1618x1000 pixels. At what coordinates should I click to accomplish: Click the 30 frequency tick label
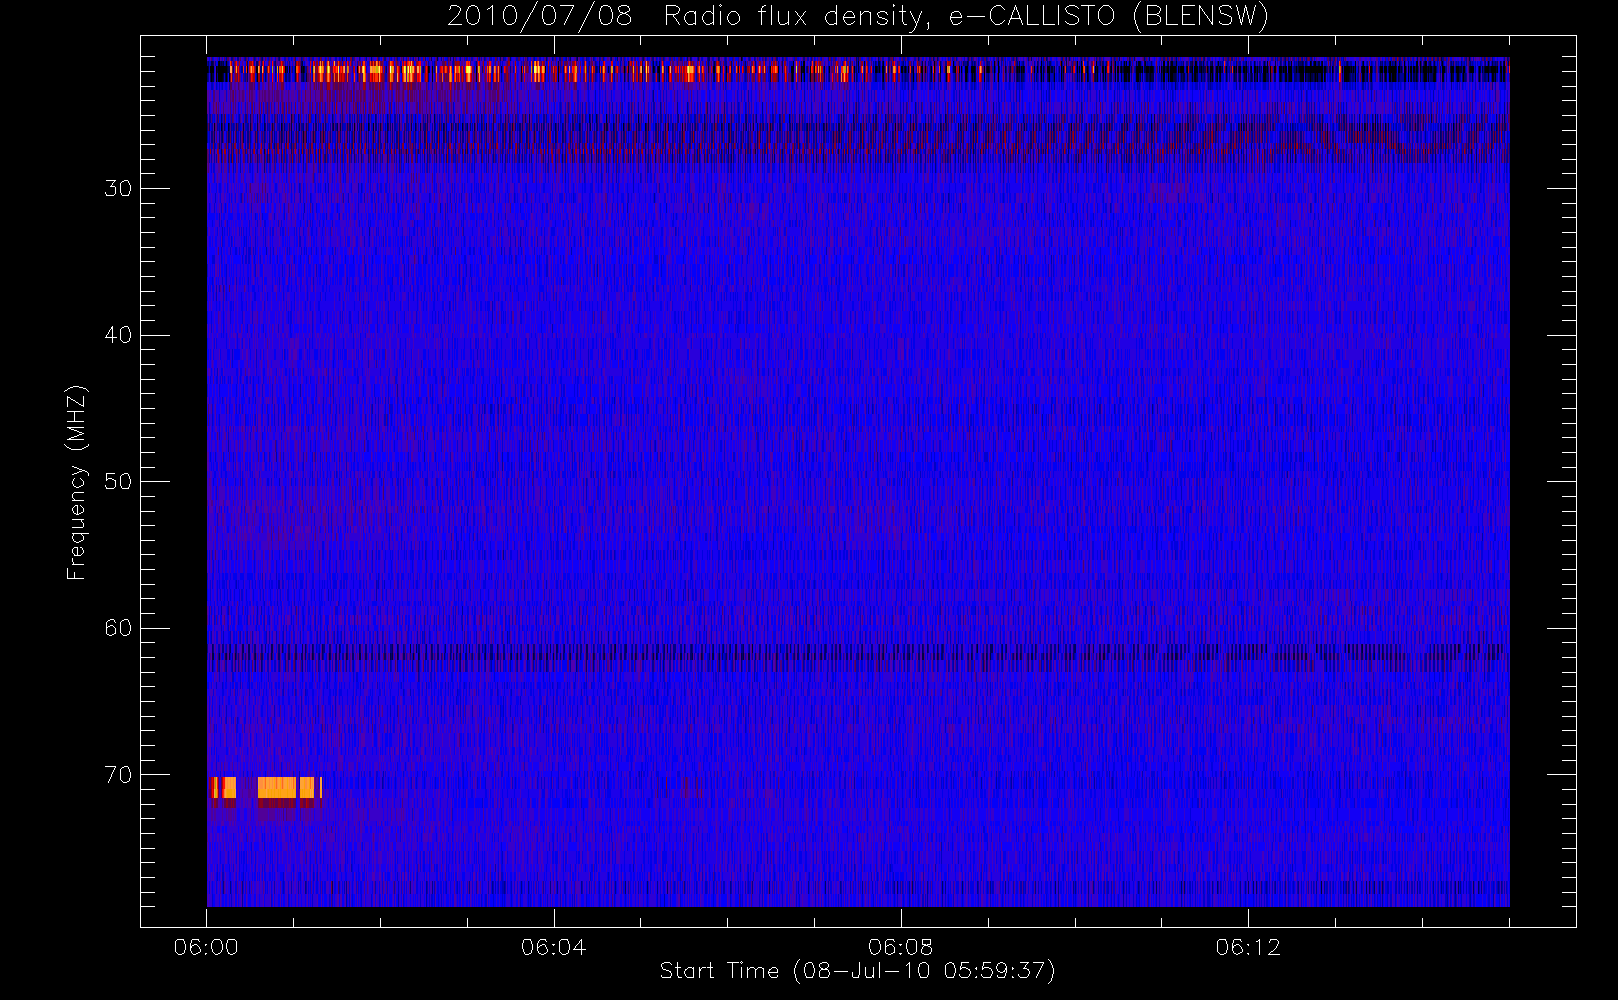118,188
